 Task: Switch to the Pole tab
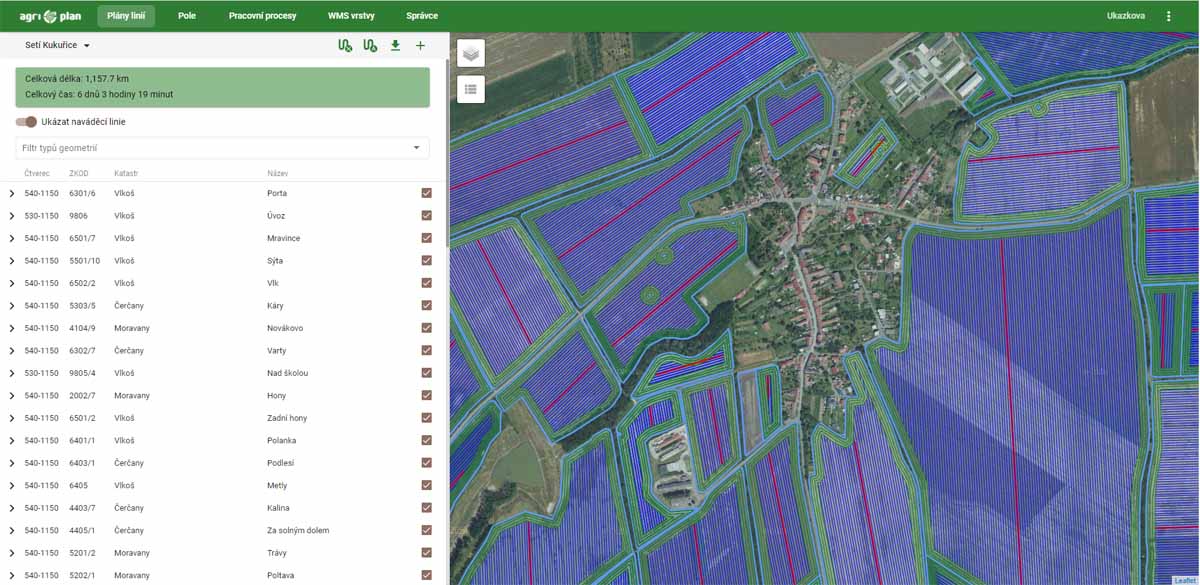pyautogui.click(x=187, y=16)
